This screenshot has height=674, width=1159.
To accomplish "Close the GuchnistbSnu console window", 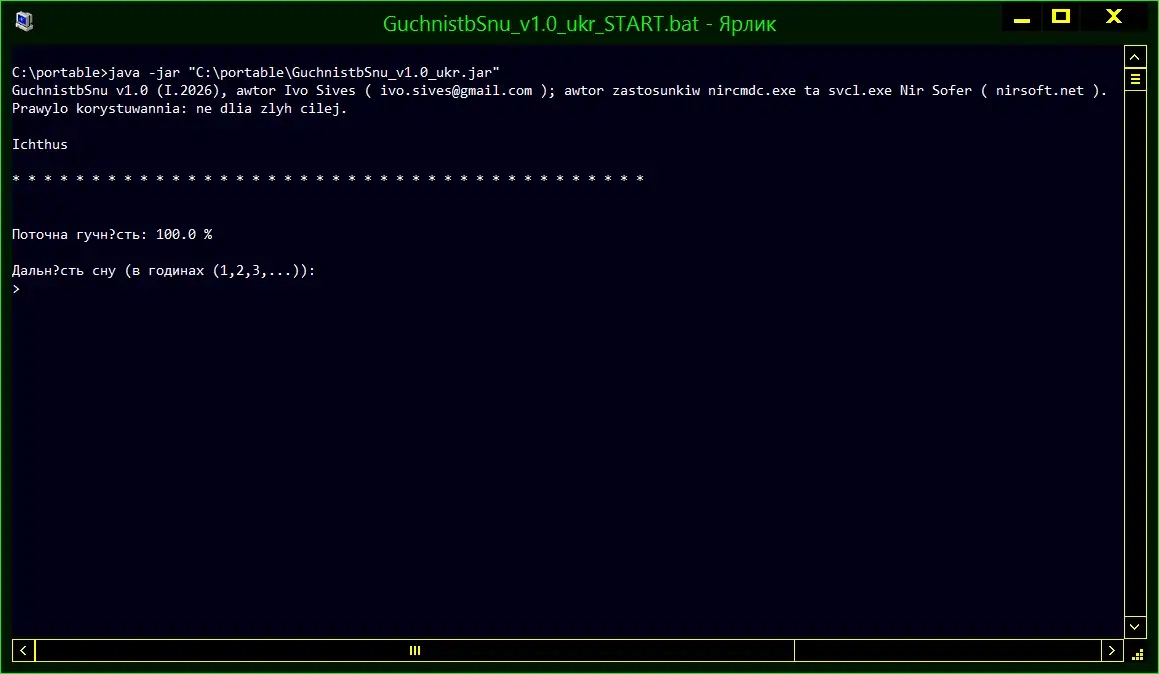I will point(1113,17).
